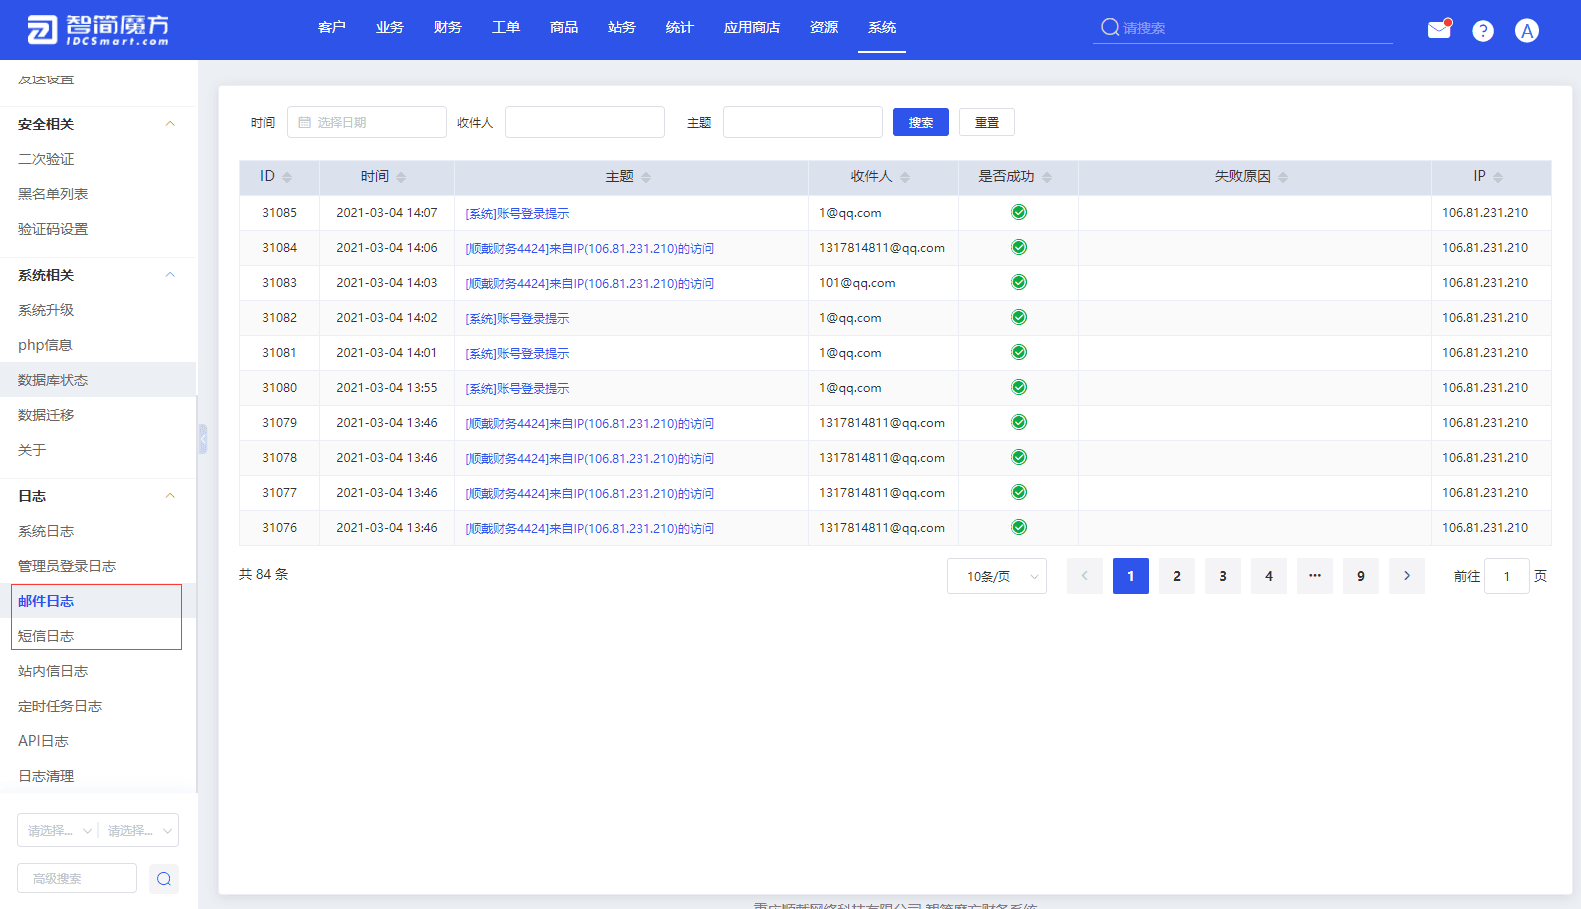This screenshot has width=1581, height=909.
Task: Collapse the sidebar using the handle
Action: coord(203,439)
